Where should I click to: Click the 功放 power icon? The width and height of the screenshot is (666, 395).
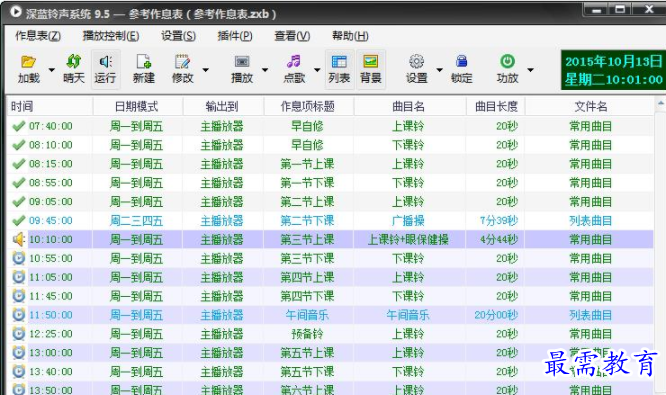(x=507, y=62)
